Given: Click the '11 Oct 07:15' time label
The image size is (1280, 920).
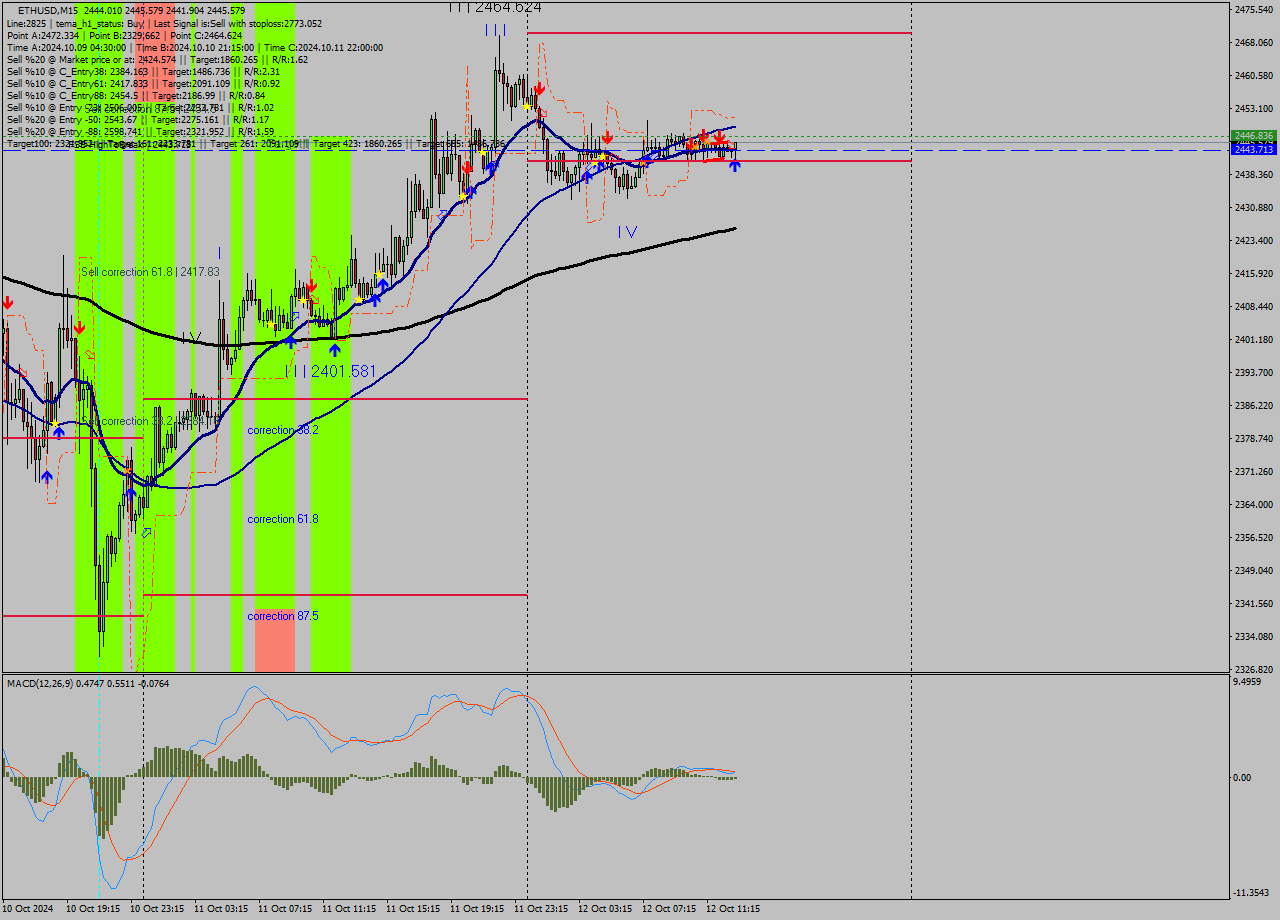Looking at the screenshot, I should tap(285, 909).
